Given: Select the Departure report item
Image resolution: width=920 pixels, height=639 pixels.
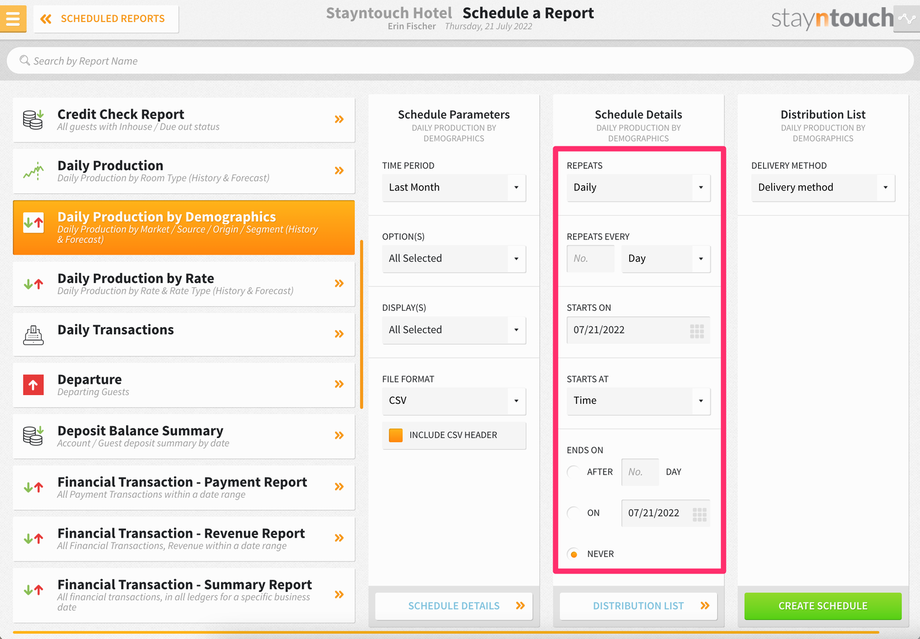Looking at the screenshot, I should (x=184, y=385).
